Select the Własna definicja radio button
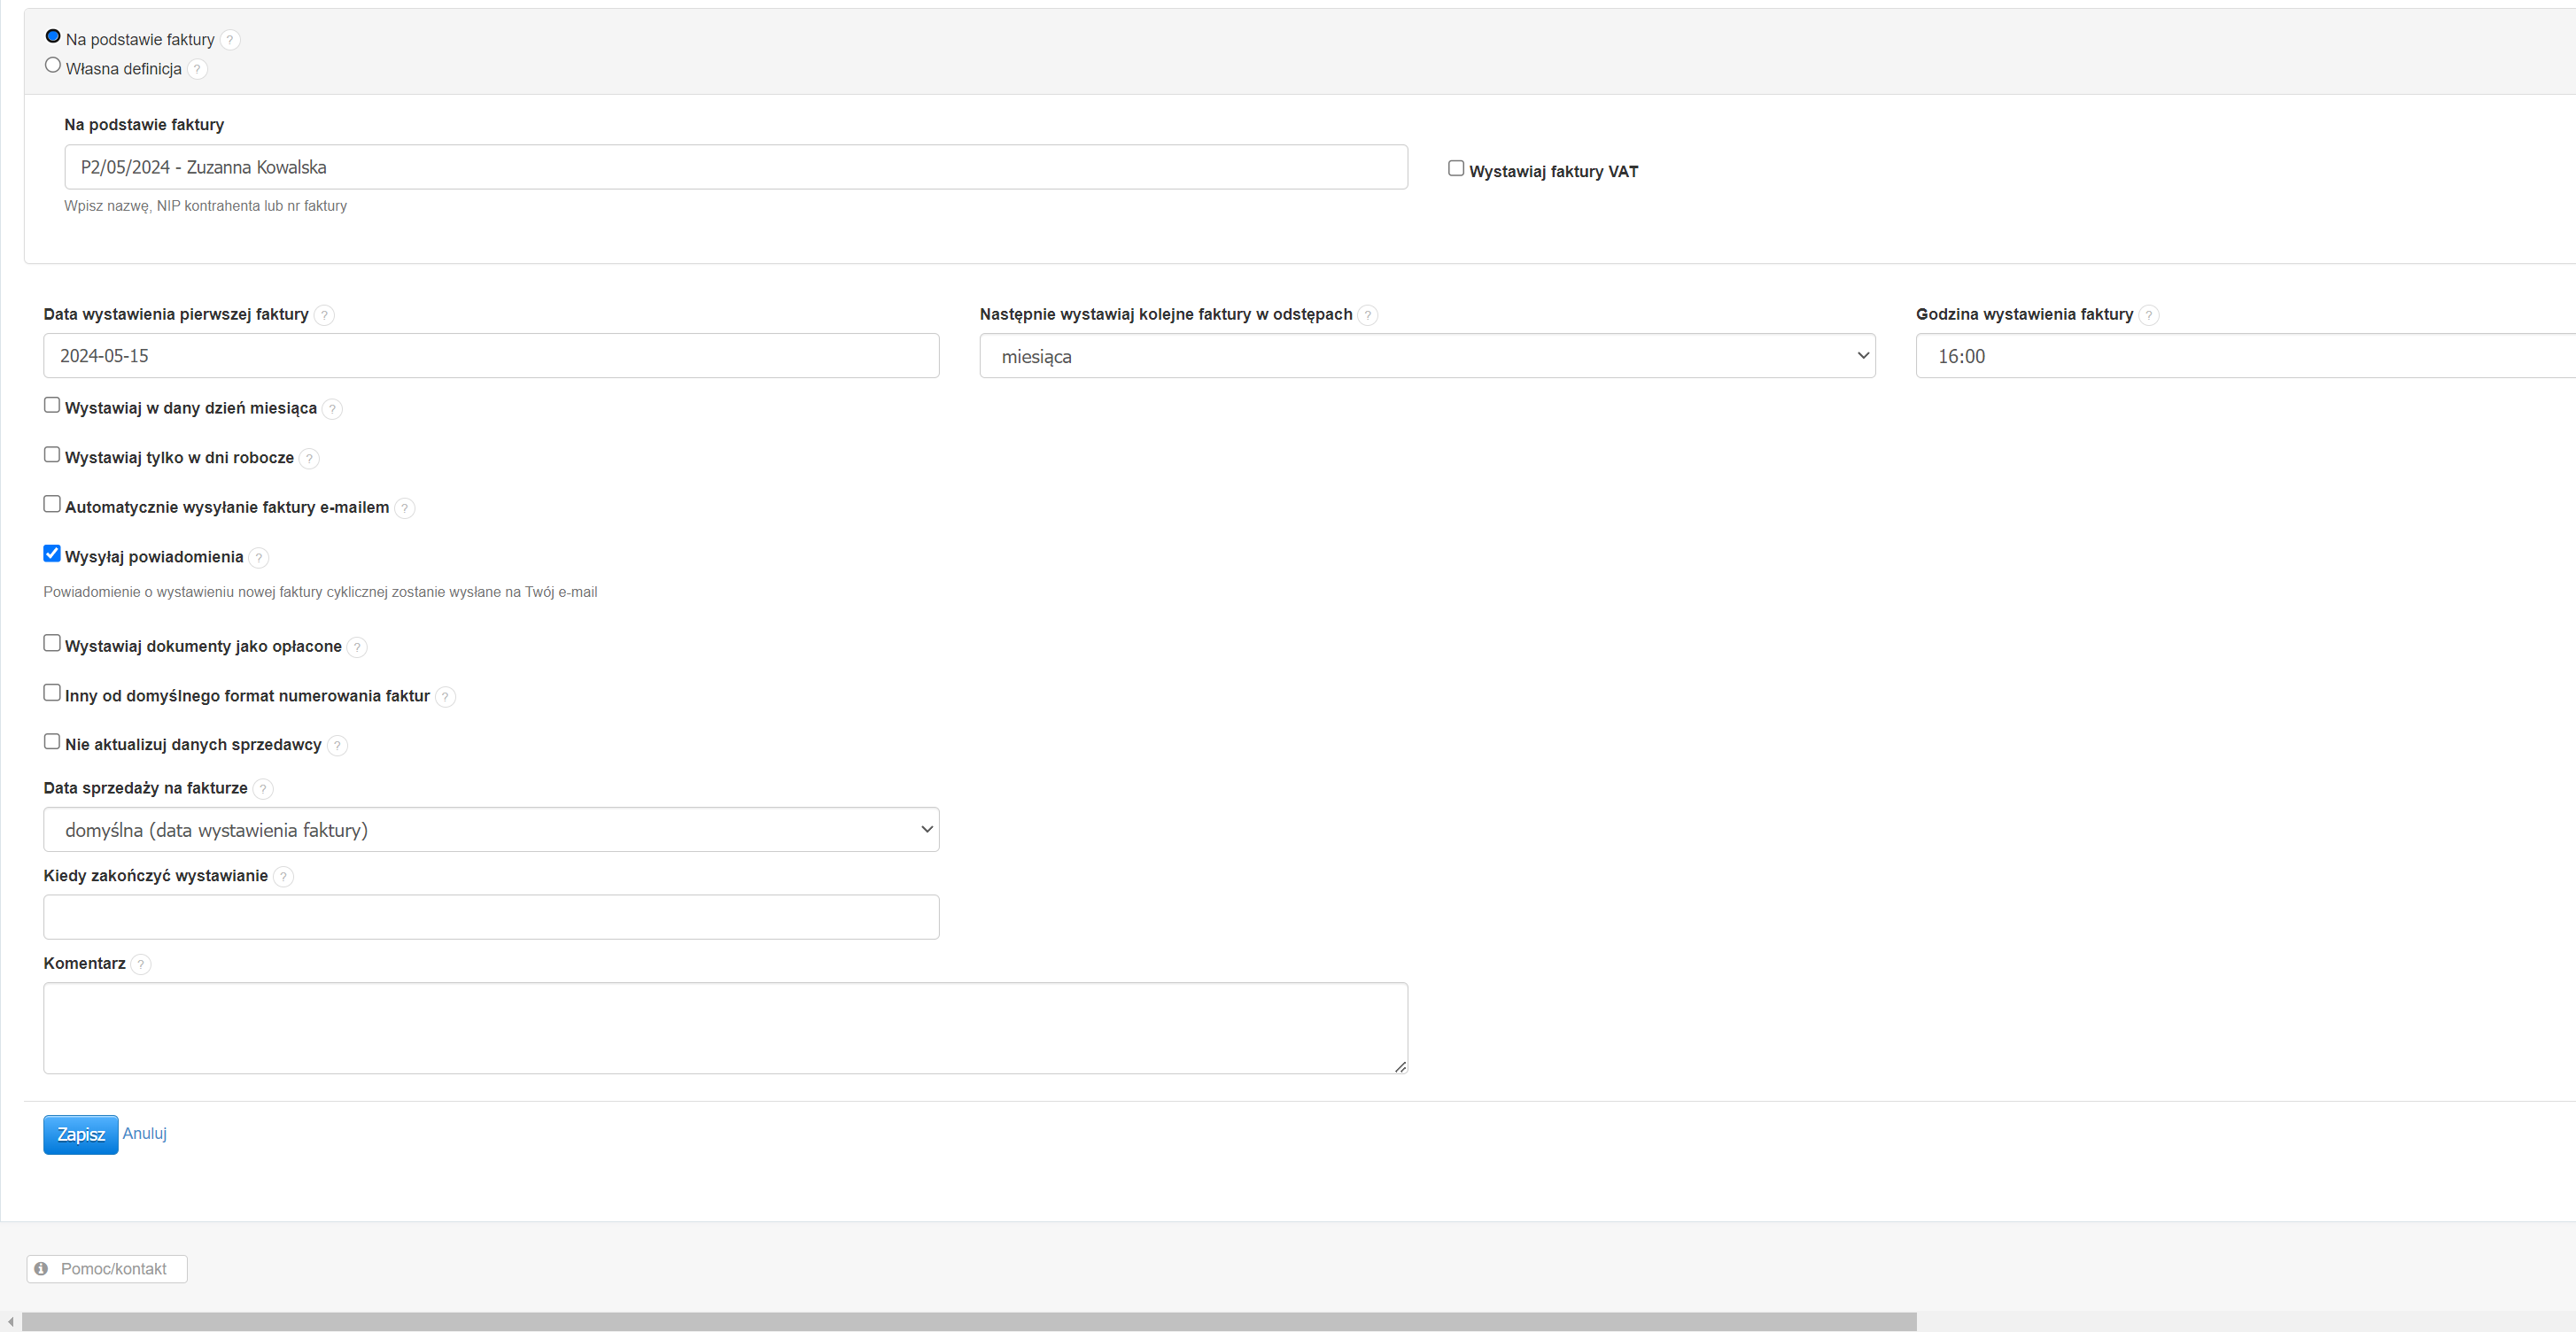The width and height of the screenshot is (2576, 1332). point(53,65)
